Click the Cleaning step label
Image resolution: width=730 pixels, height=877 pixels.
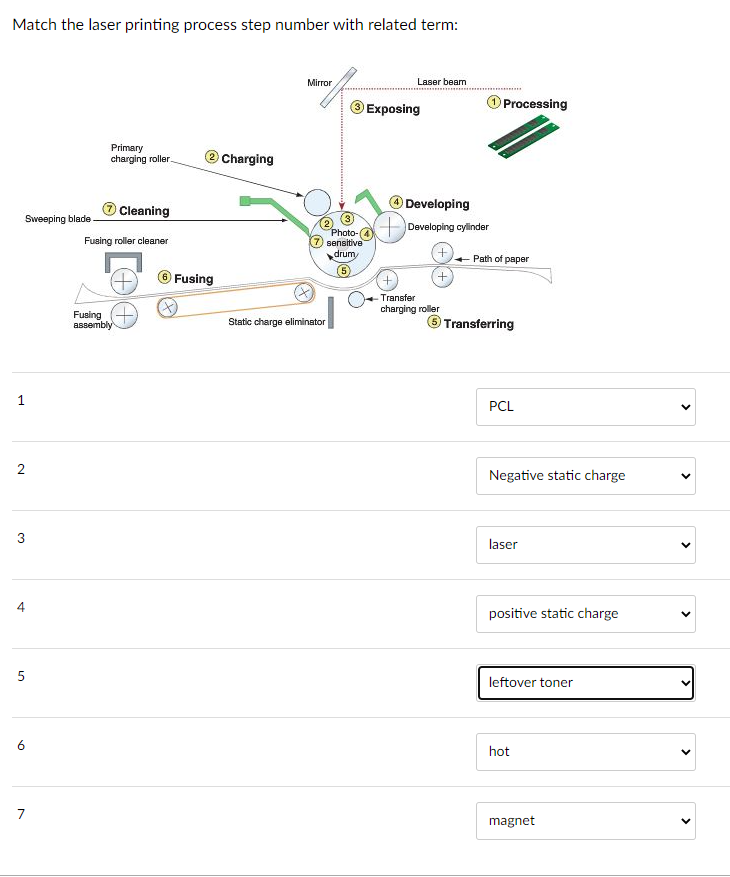click(144, 211)
